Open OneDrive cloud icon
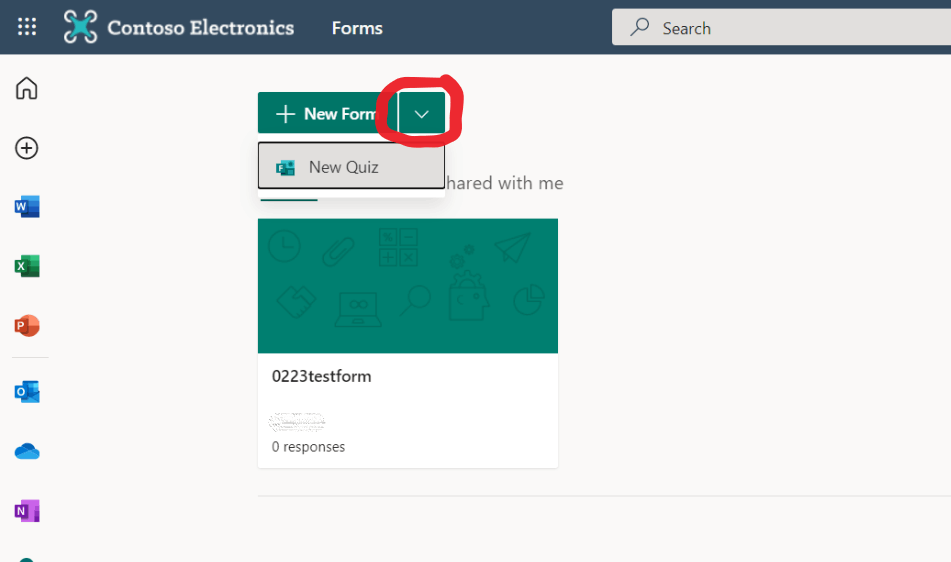 coord(27,452)
